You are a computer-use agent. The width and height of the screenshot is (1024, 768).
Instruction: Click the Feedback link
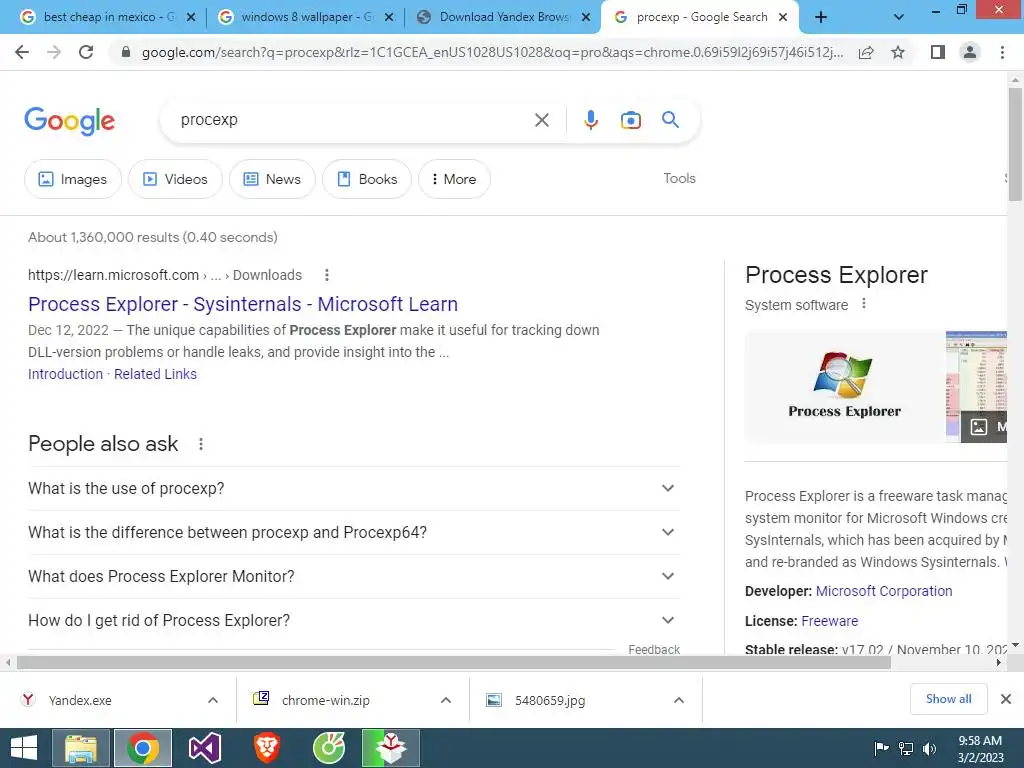click(x=654, y=649)
